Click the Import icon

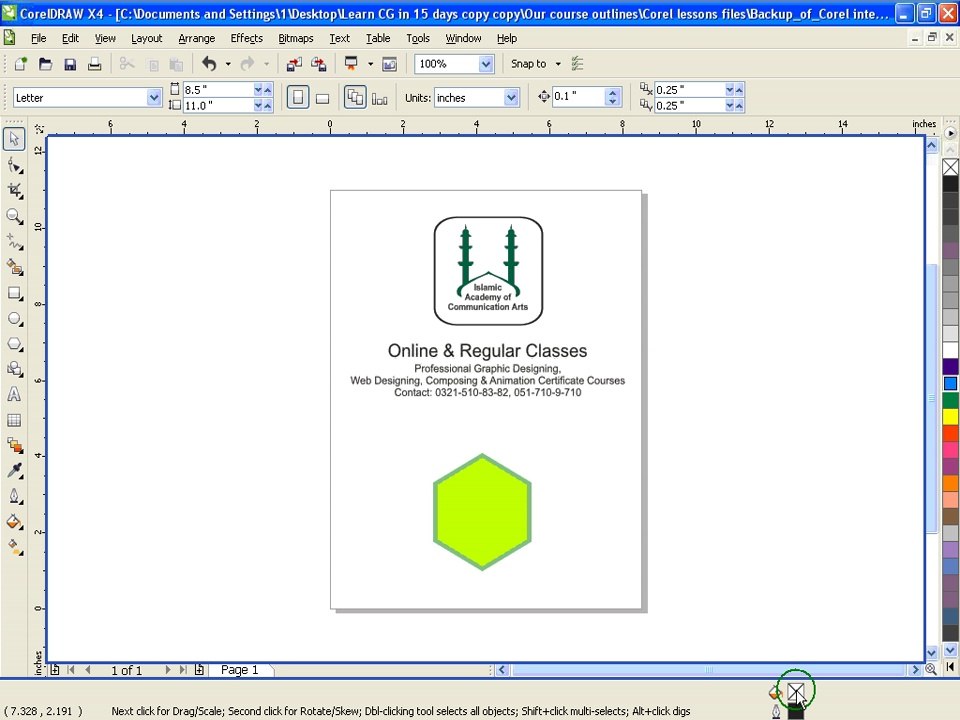[294, 64]
